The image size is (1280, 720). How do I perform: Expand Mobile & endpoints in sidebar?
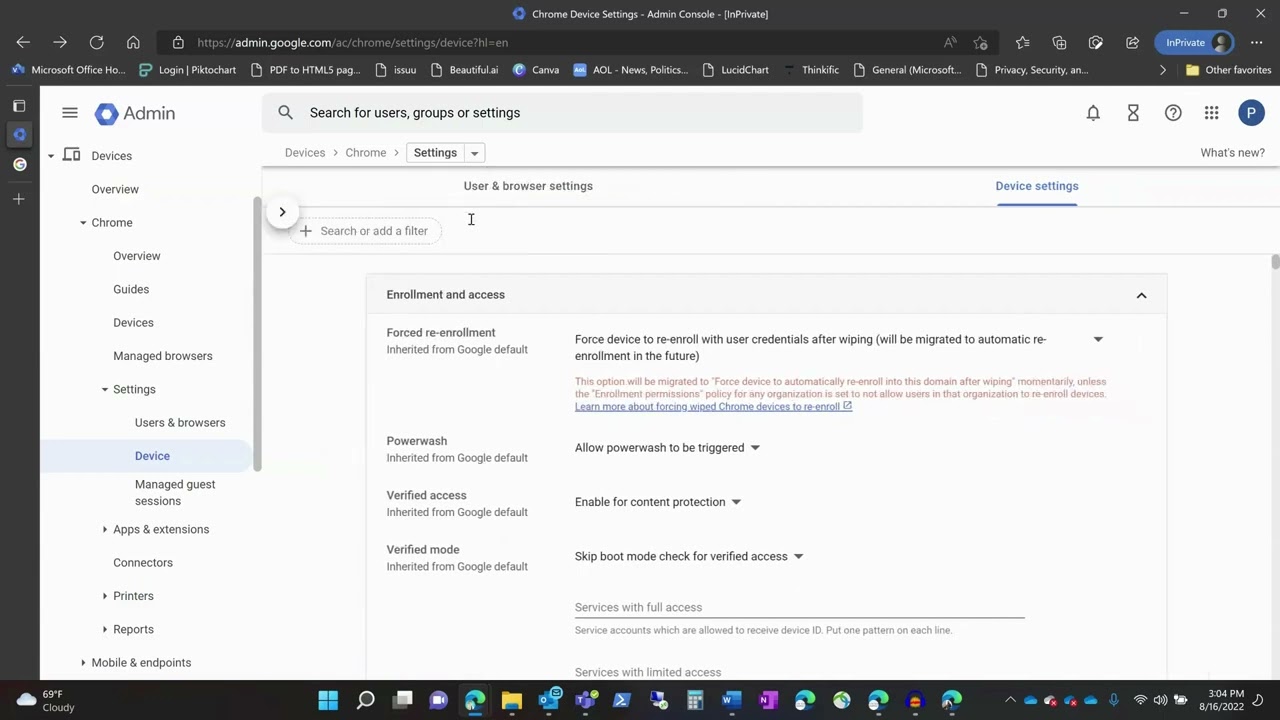tap(83, 662)
